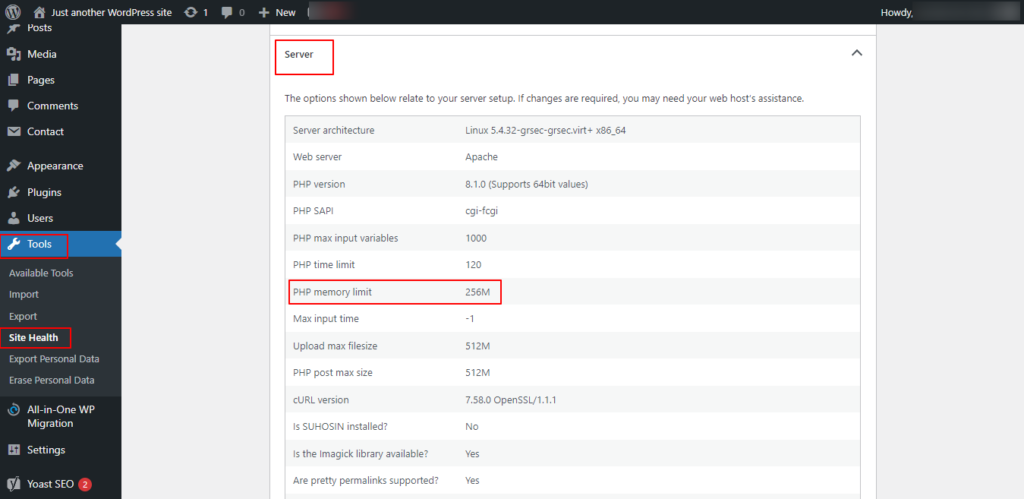The height and width of the screenshot is (499, 1024).
Task: Open the Tools menu
Action: (40, 244)
